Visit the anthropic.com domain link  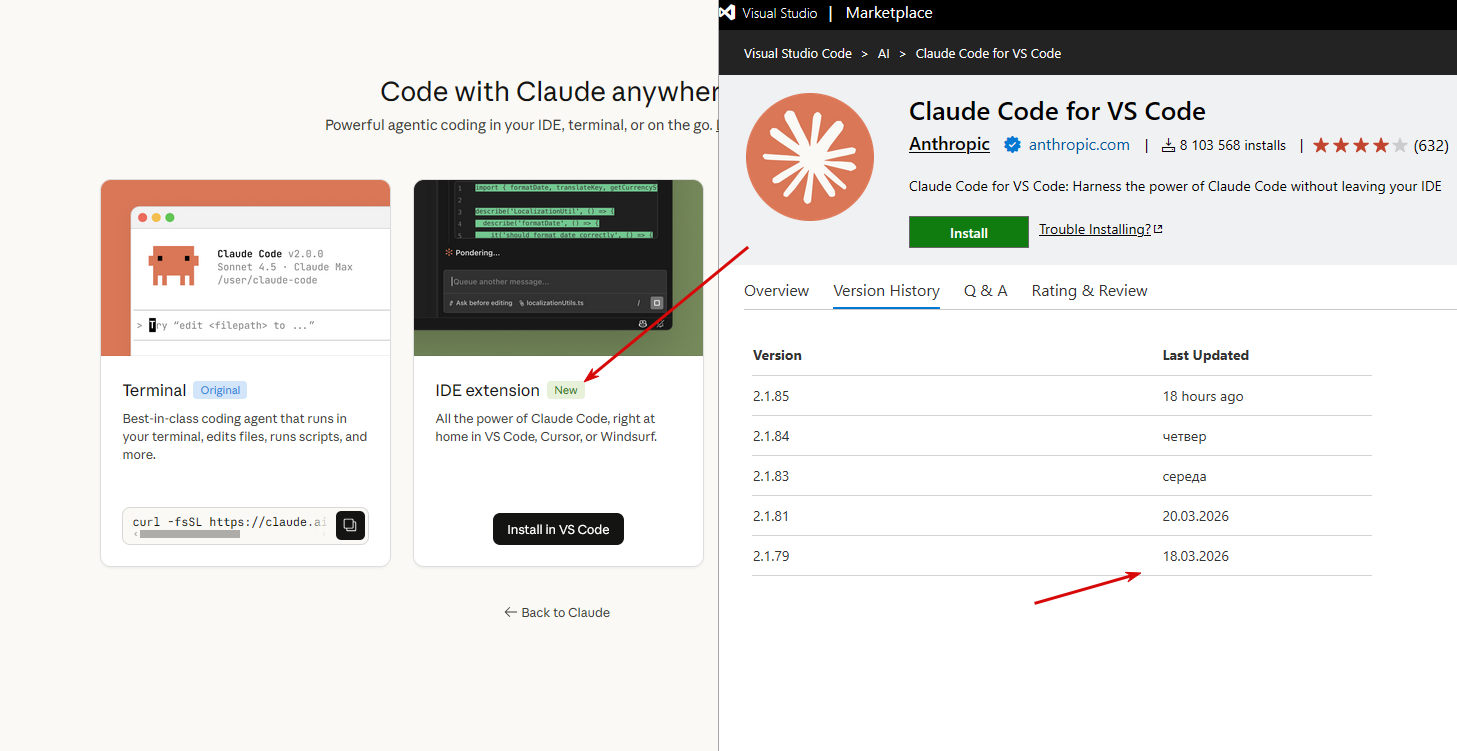(1079, 145)
